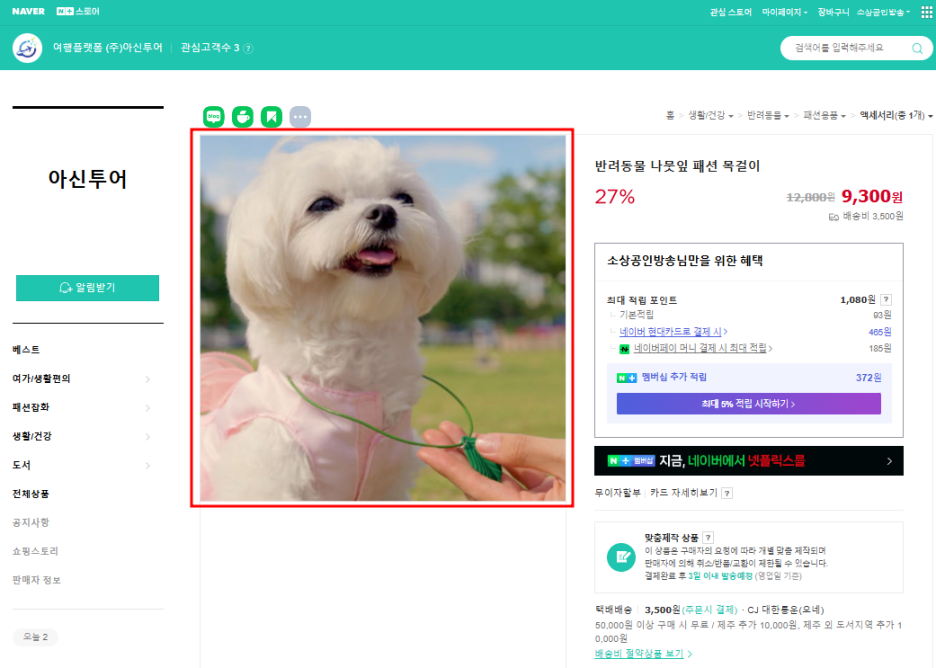Click the NAVER logo in top bar
The width and height of the screenshot is (936, 668).
[x=28, y=12]
